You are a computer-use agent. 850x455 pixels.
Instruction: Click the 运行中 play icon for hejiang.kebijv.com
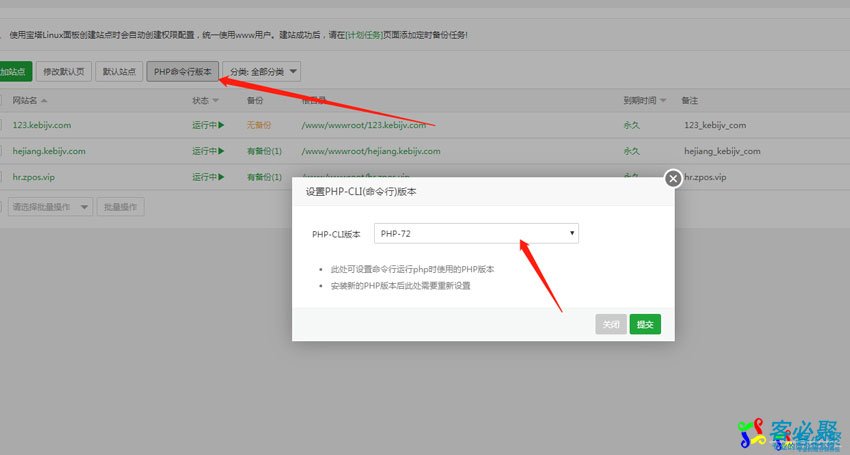[221, 151]
